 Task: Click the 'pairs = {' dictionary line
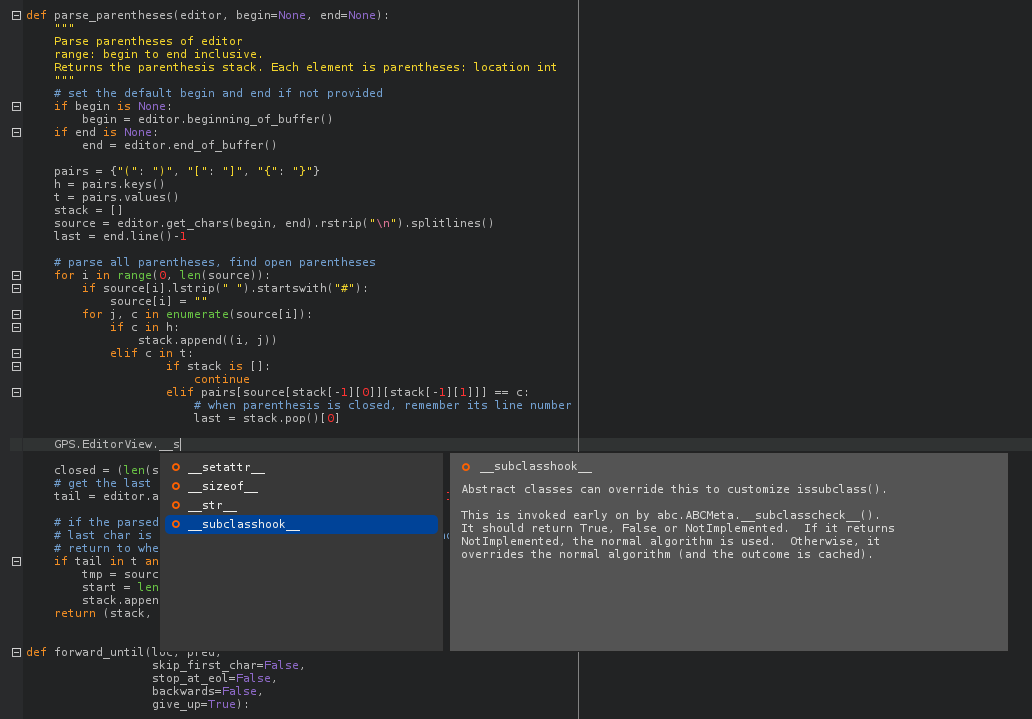point(186,171)
